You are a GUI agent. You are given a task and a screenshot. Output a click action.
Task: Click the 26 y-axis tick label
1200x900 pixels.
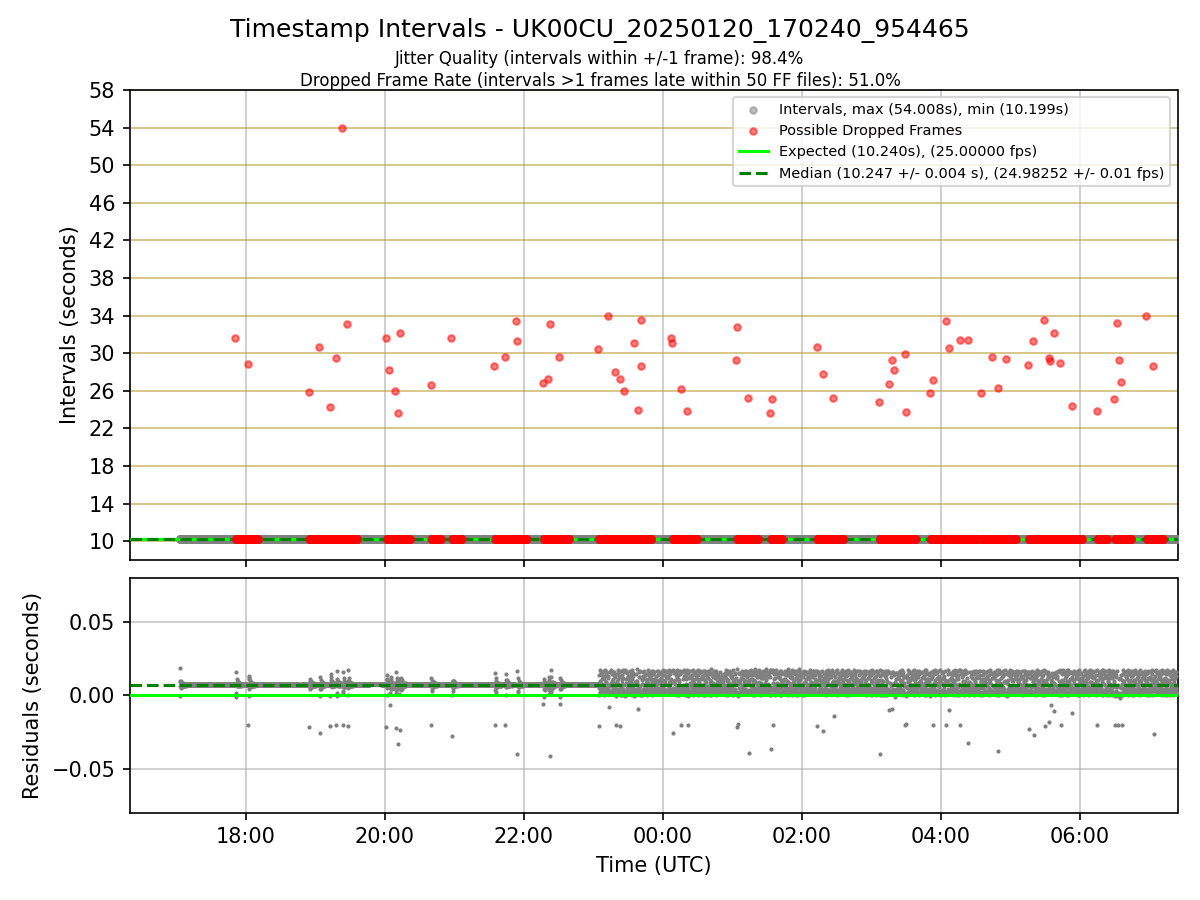[x=105, y=391]
